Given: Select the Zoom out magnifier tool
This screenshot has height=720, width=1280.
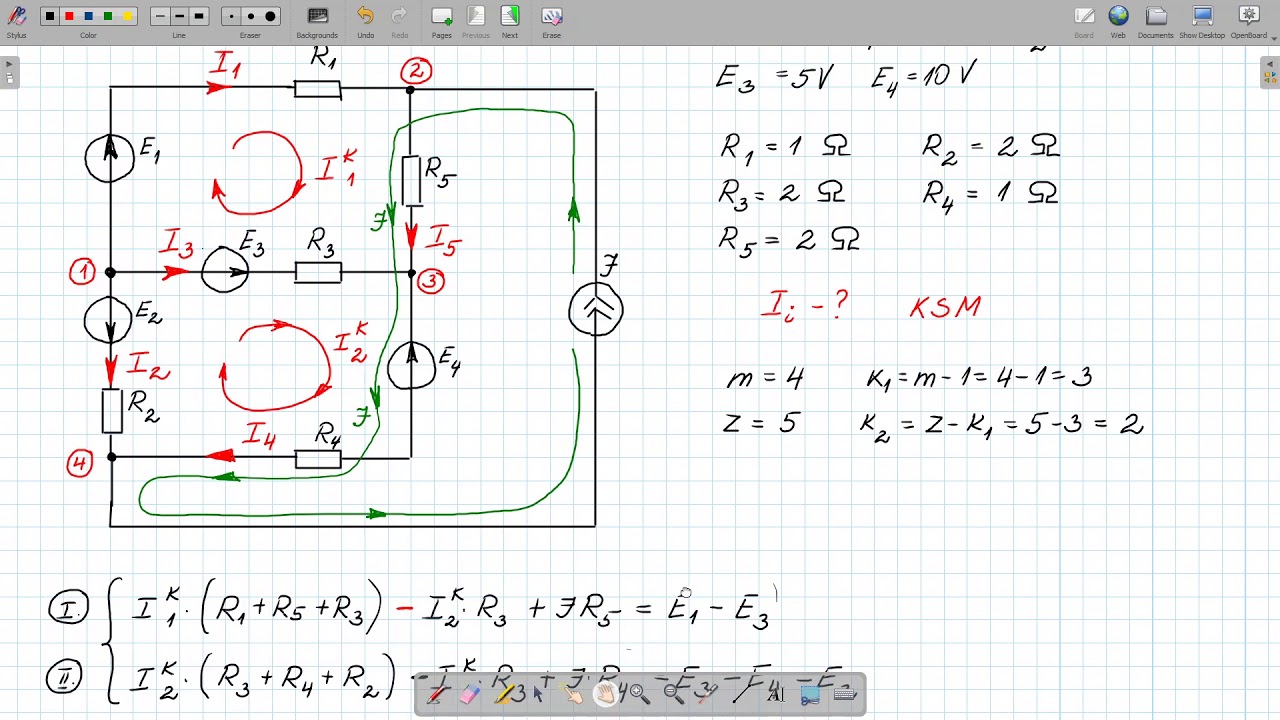Looking at the screenshot, I should tap(674, 694).
